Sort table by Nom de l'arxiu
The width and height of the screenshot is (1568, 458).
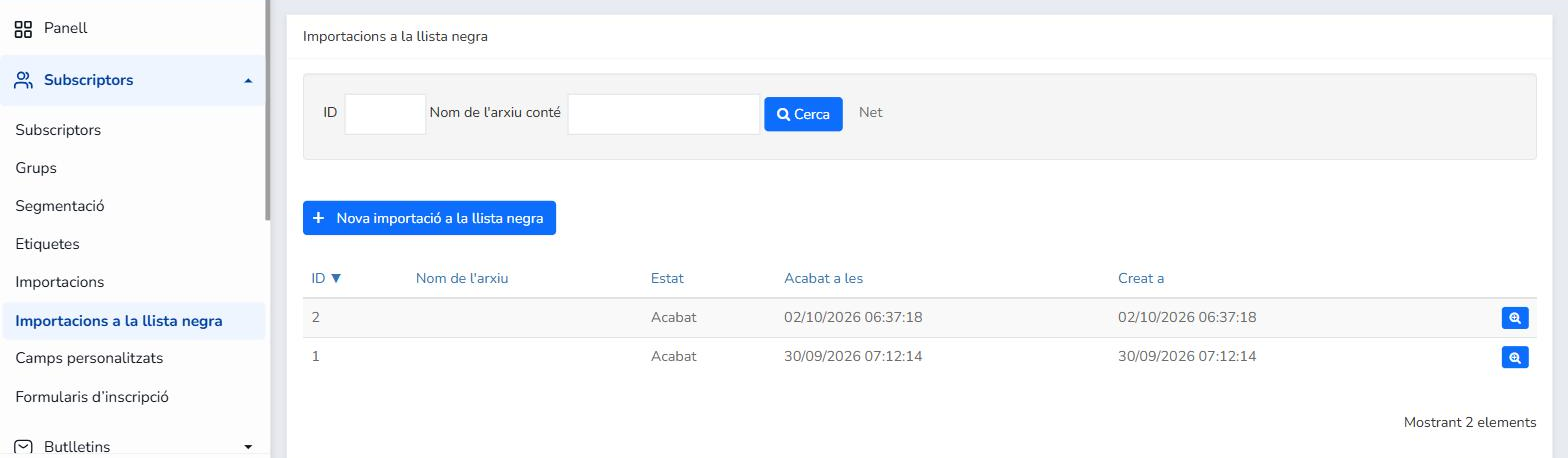click(462, 278)
